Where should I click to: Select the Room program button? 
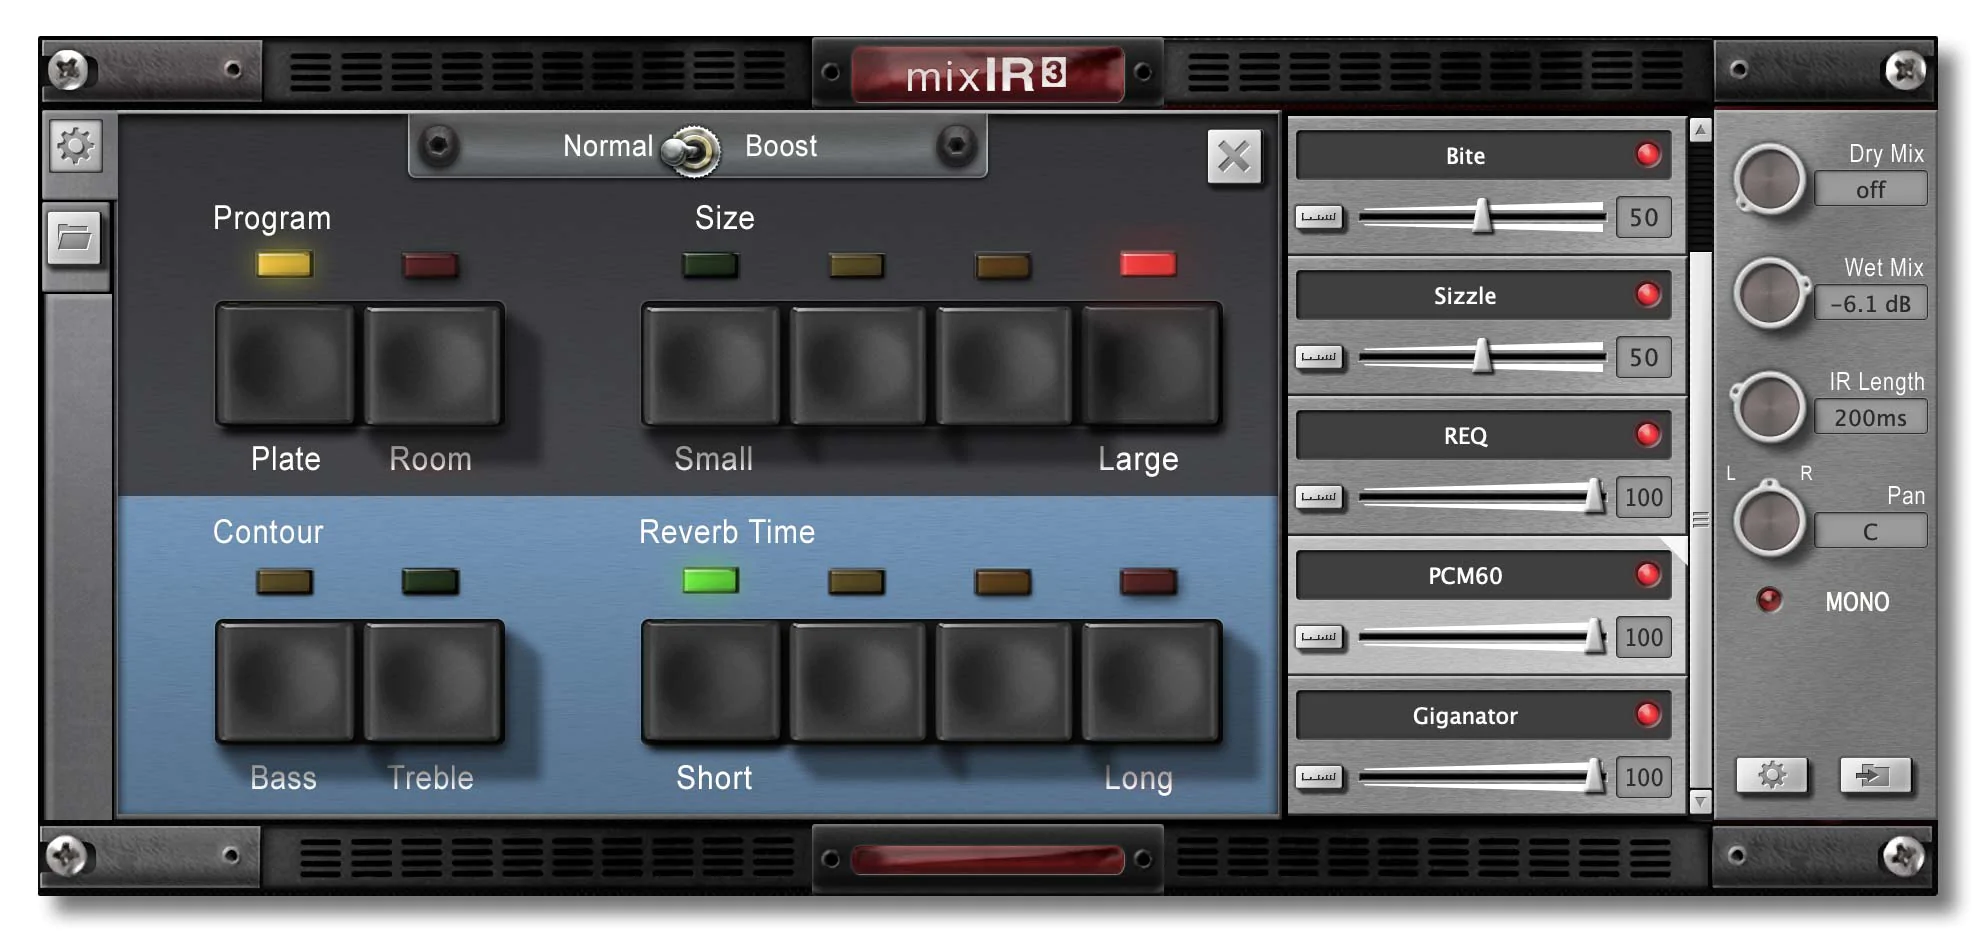432,366
